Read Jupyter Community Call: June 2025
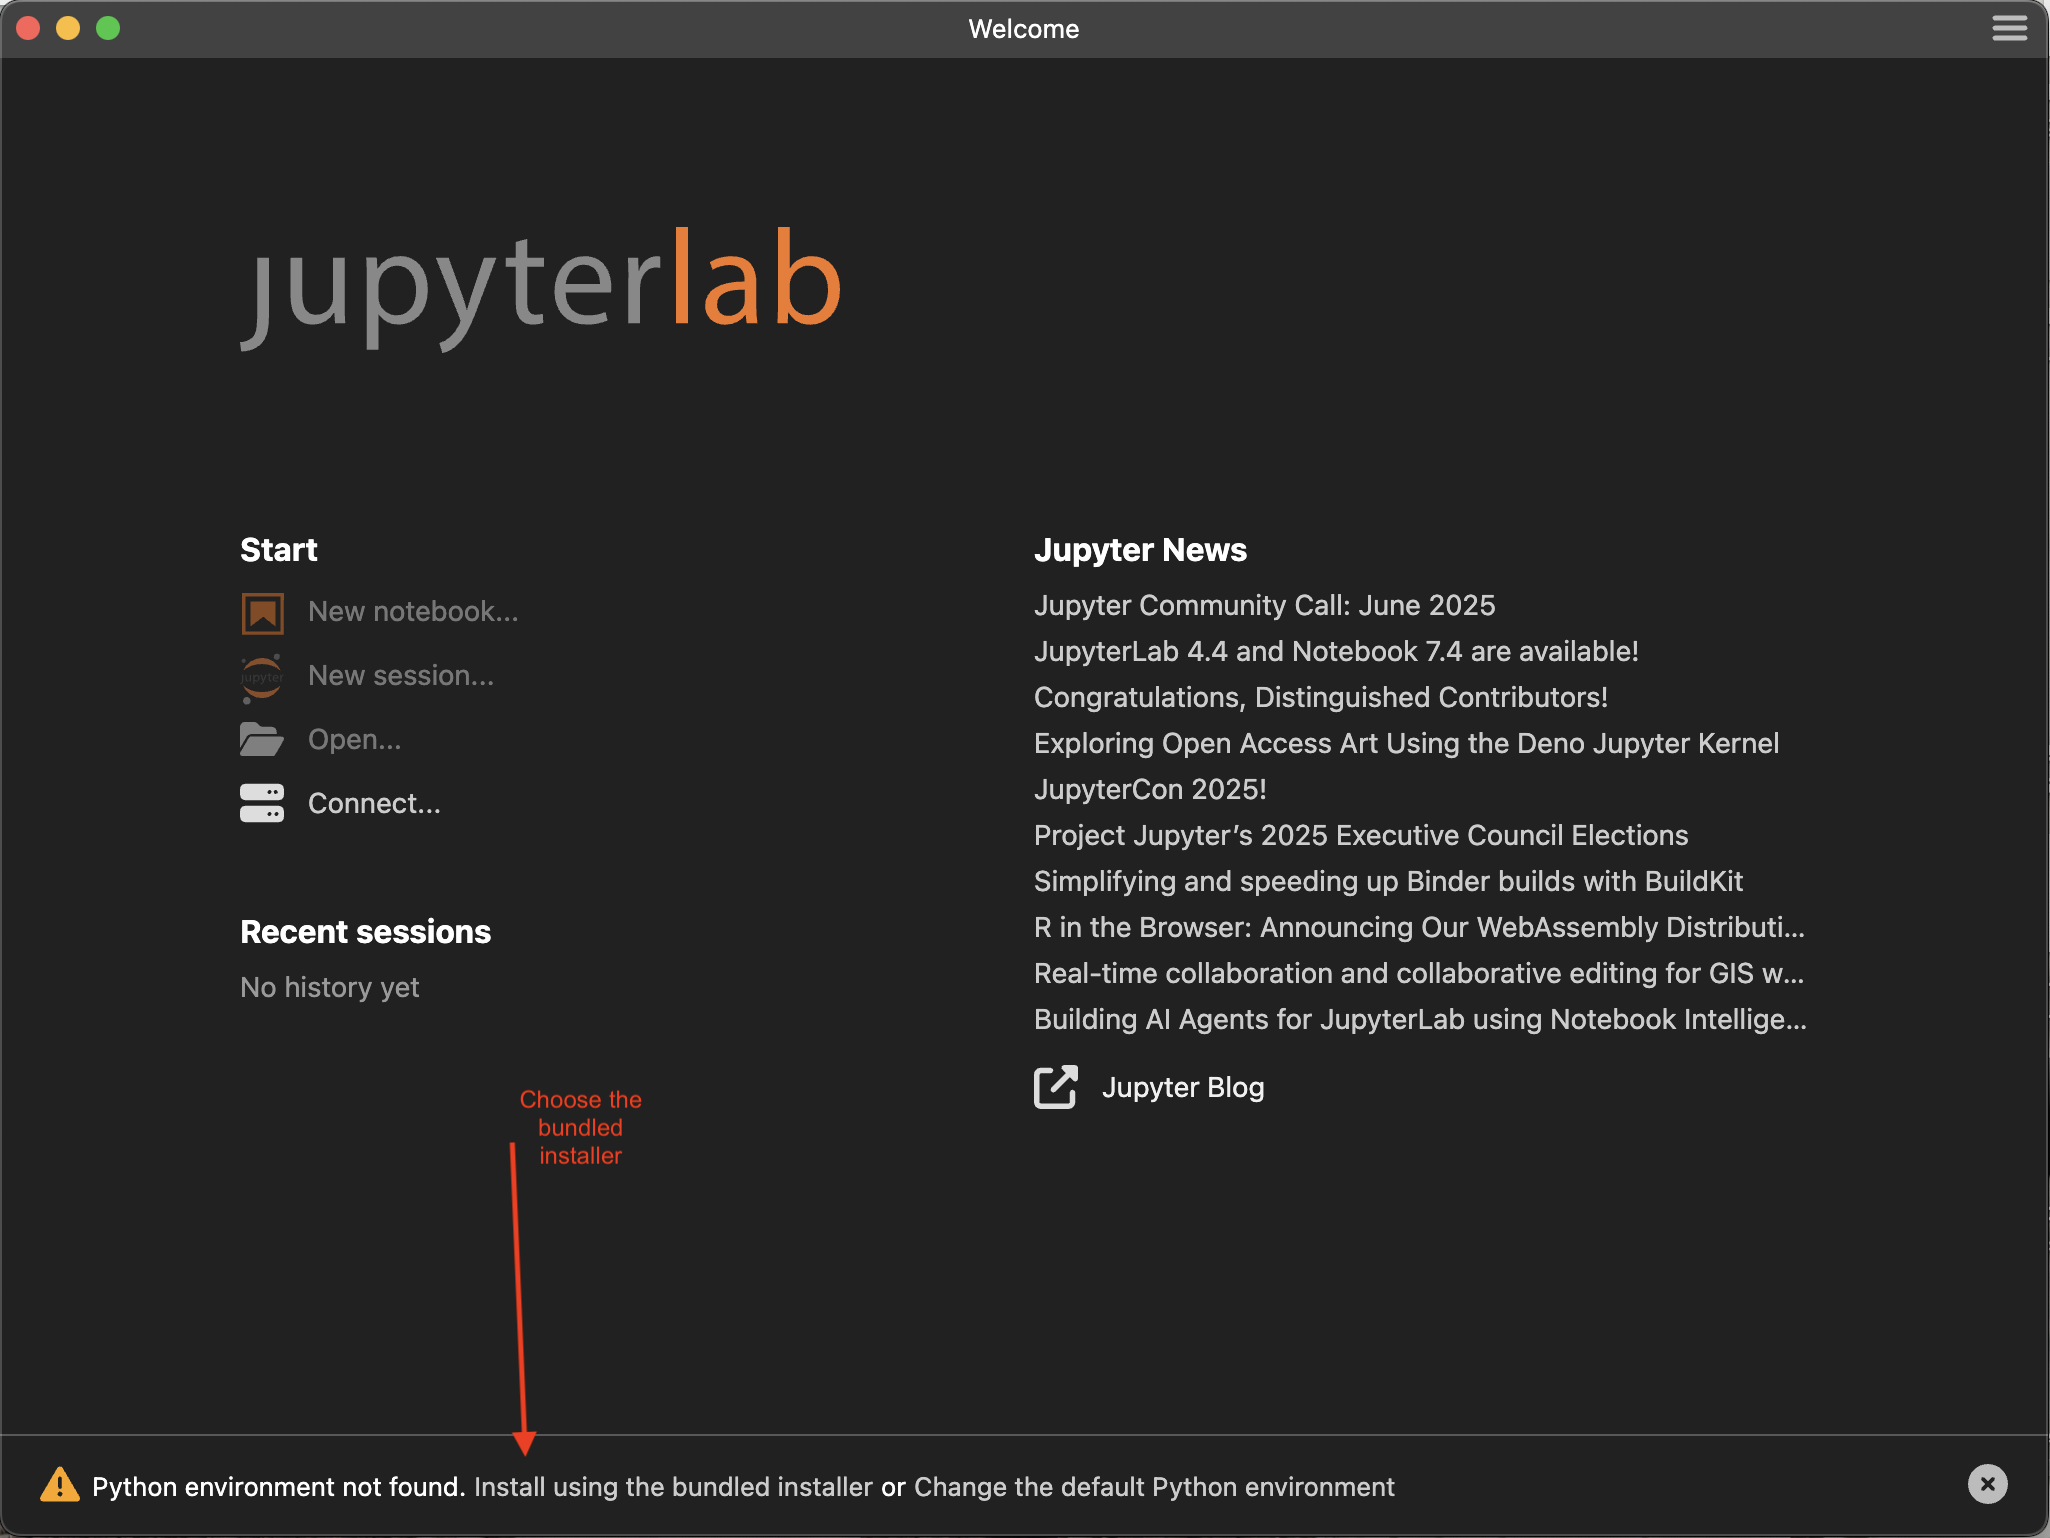The height and width of the screenshot is (1538, 2050). click(1265, 606)
